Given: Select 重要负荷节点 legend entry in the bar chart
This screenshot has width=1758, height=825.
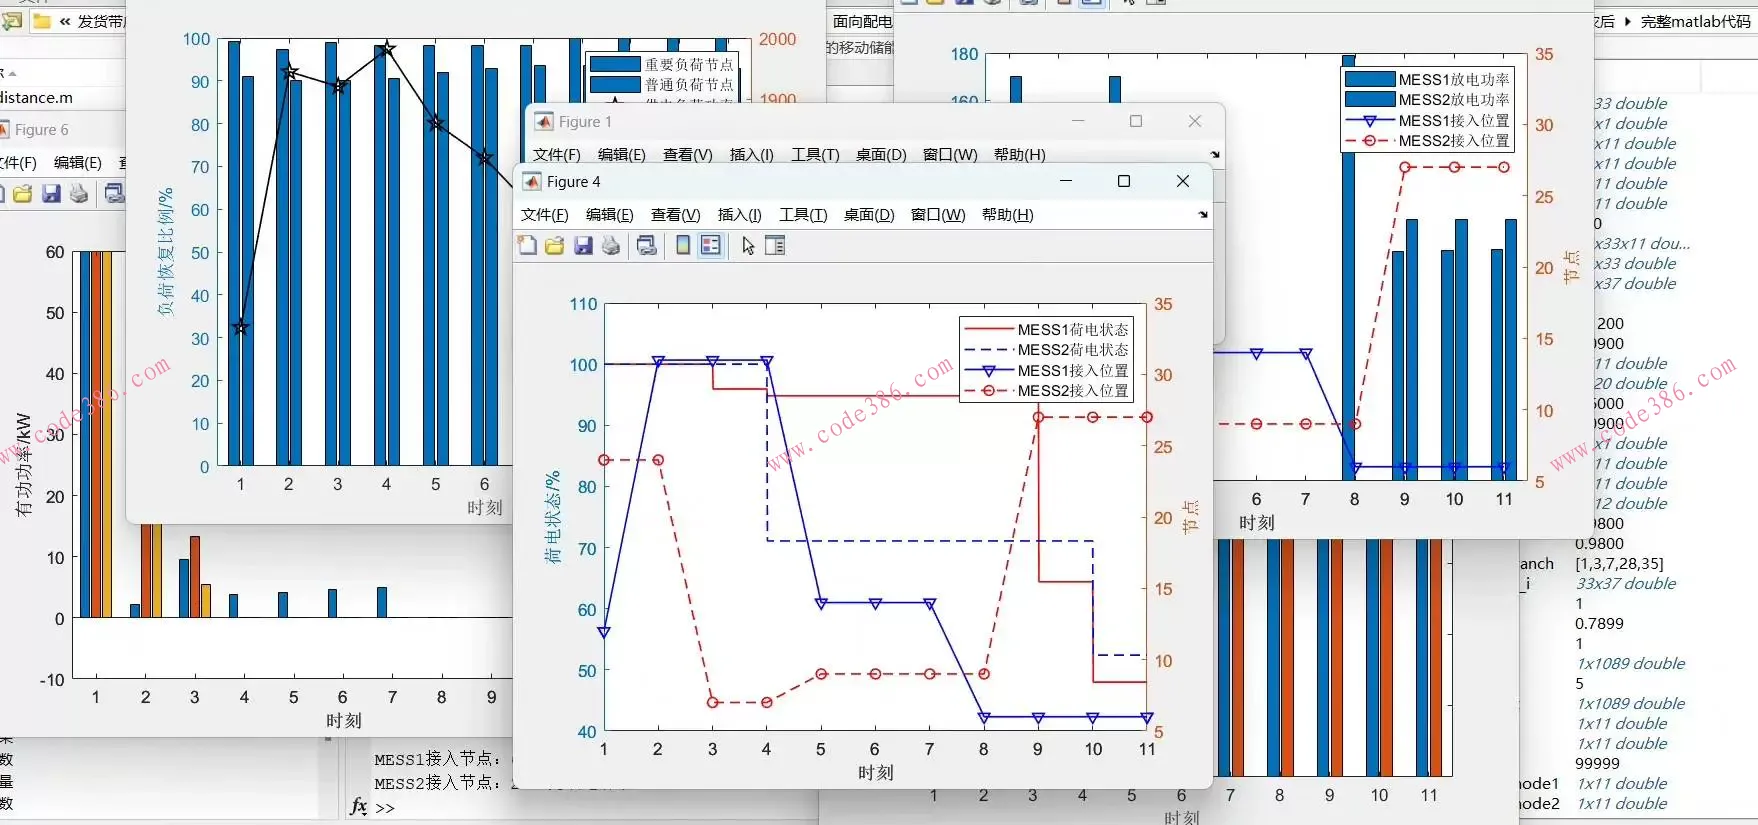Looking at the screenshot, I should [x=662, y=65].
